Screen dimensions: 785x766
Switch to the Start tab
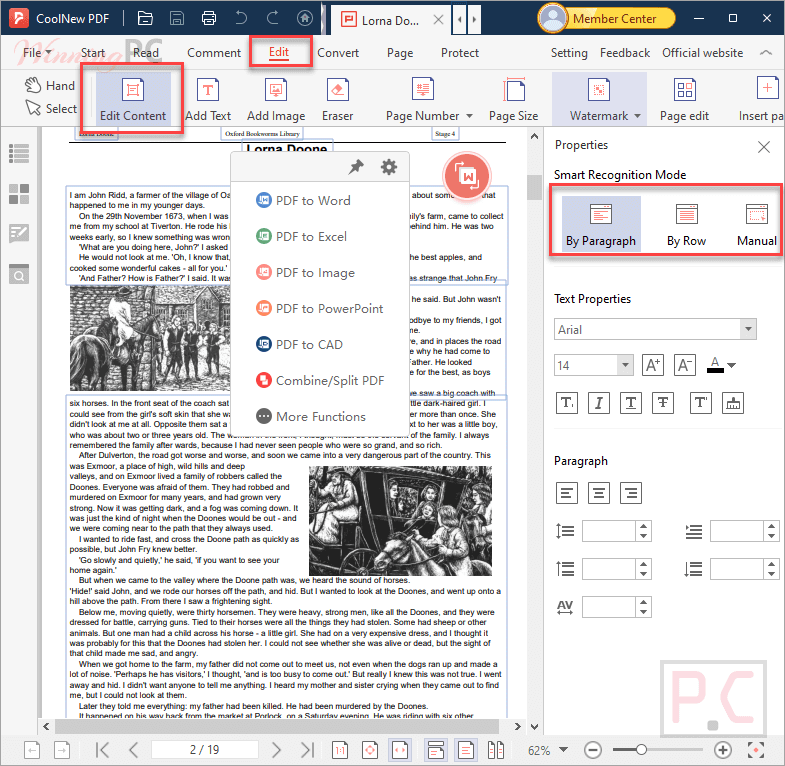coord(93,53)
